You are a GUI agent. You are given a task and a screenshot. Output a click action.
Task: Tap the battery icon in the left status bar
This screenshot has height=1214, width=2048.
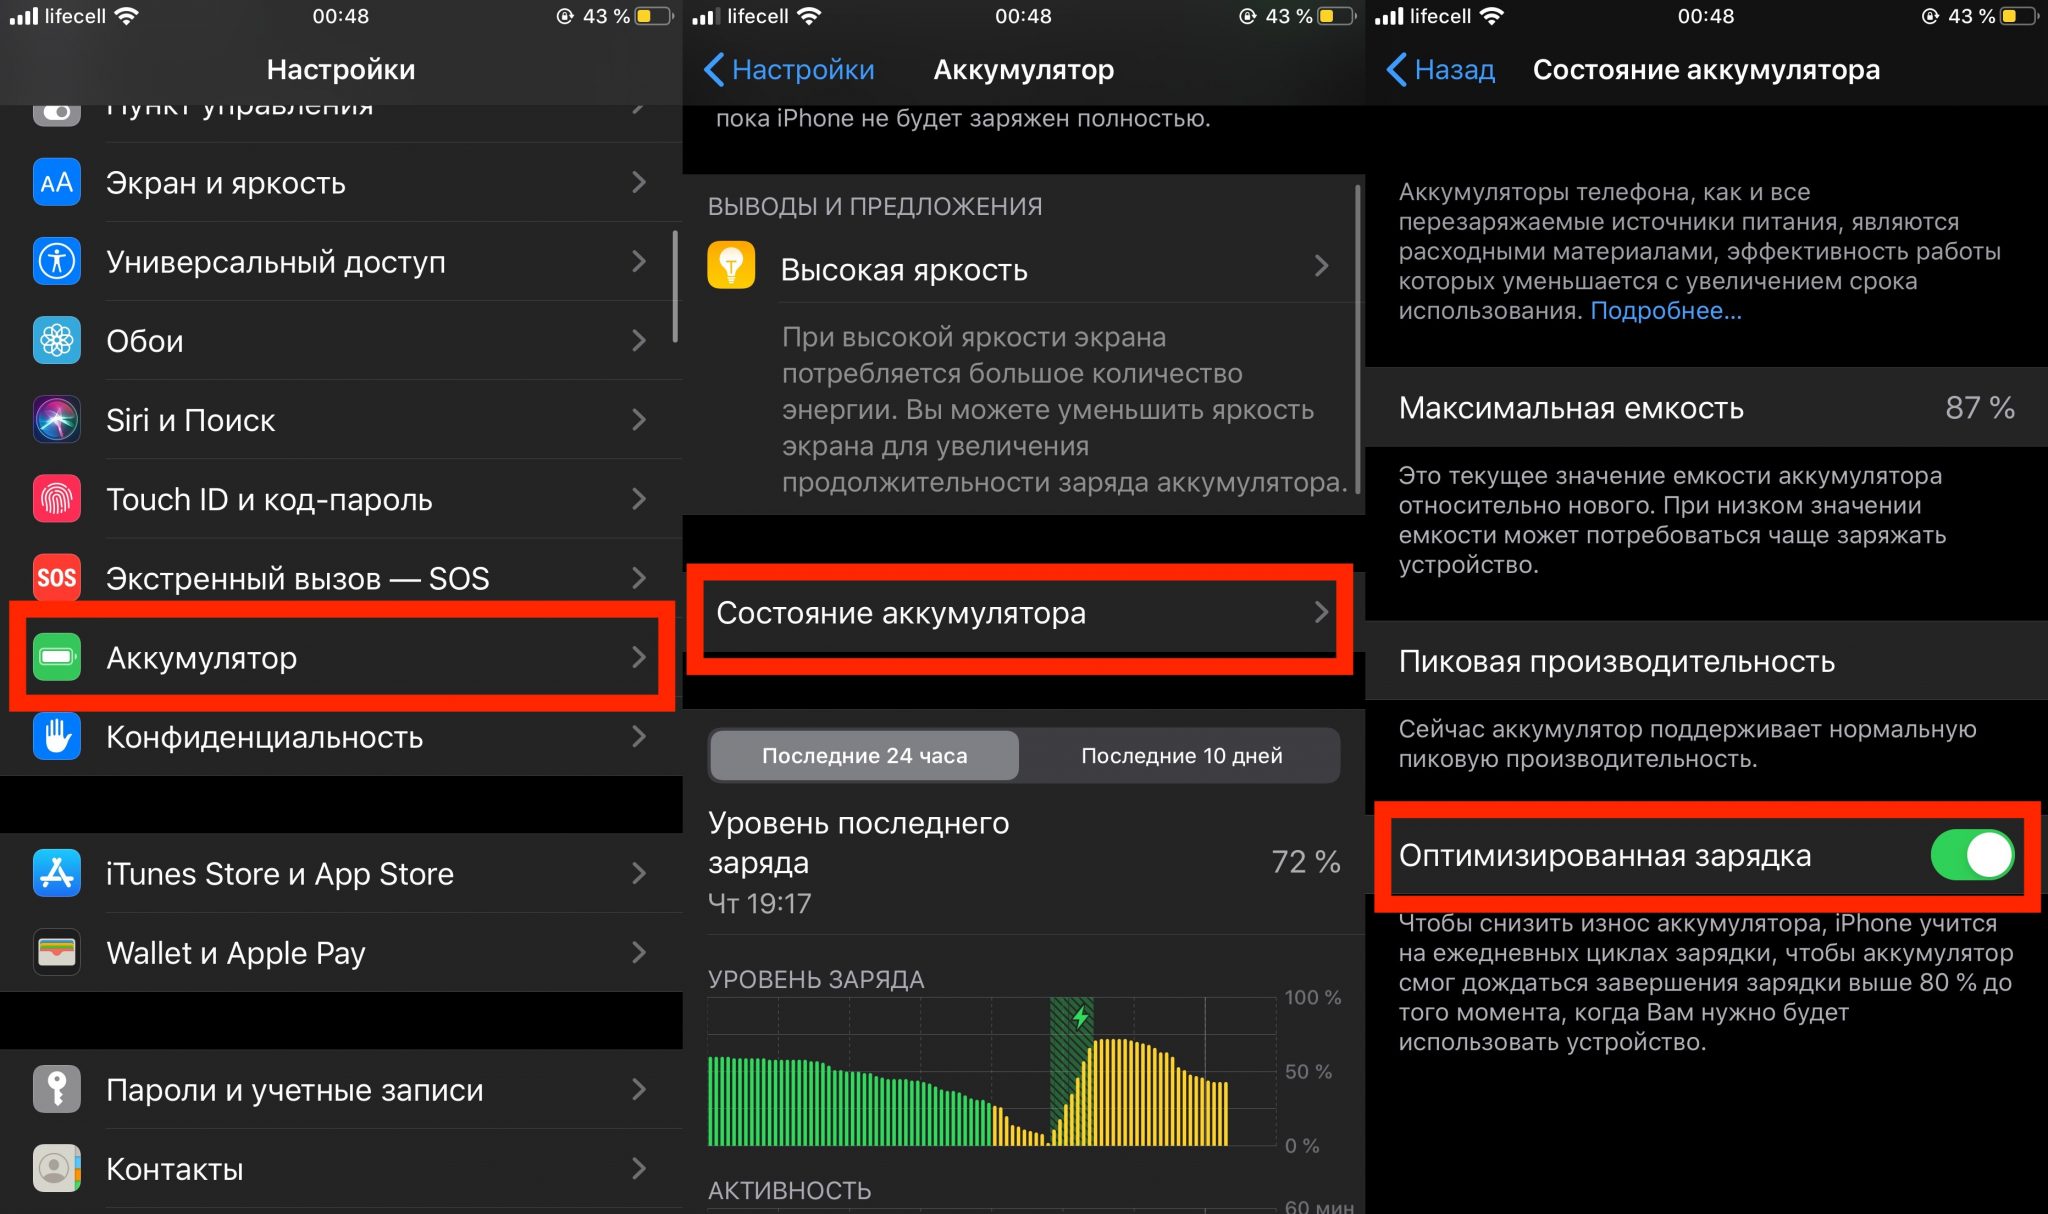click(656, 16)
